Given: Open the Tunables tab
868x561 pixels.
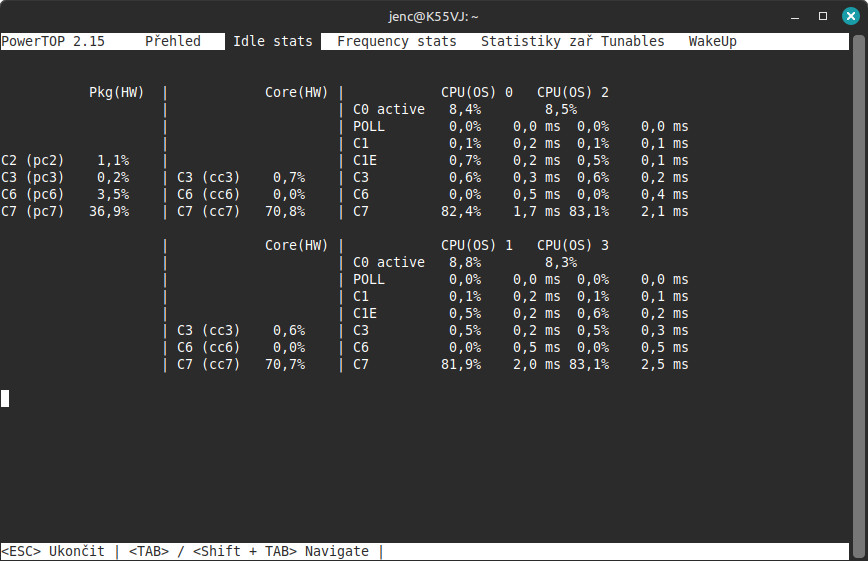Looking at the screenshot, I should 632,41.
